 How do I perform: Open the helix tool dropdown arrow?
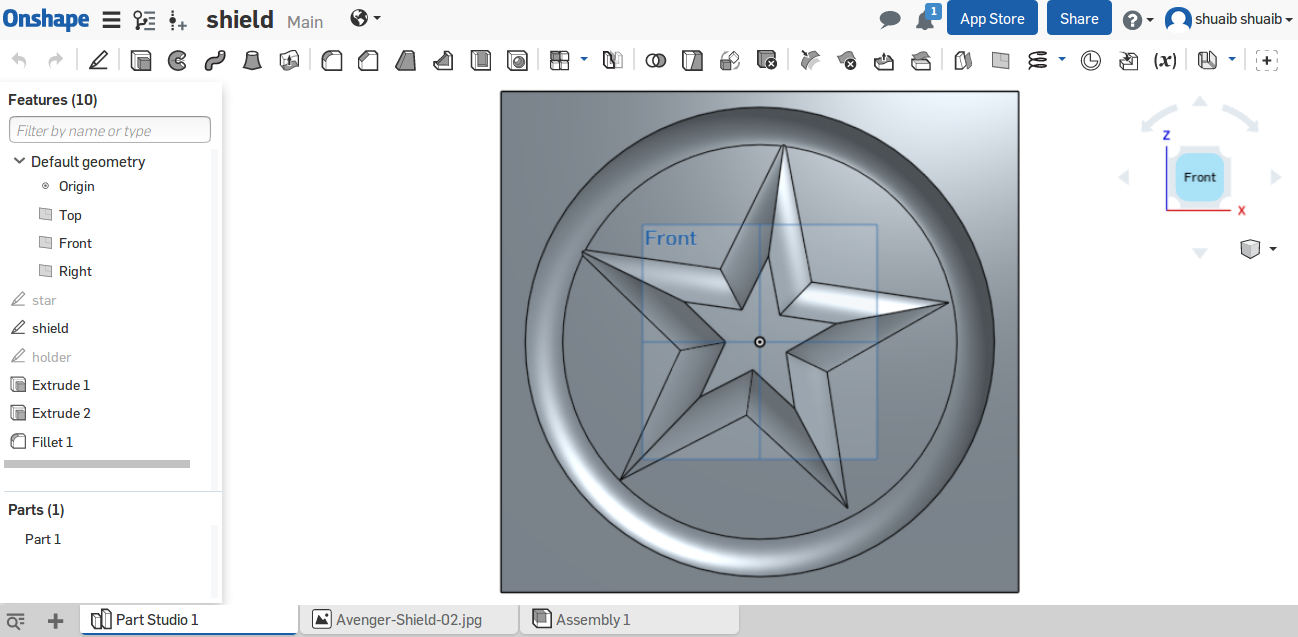click(x=1061, y=60)
